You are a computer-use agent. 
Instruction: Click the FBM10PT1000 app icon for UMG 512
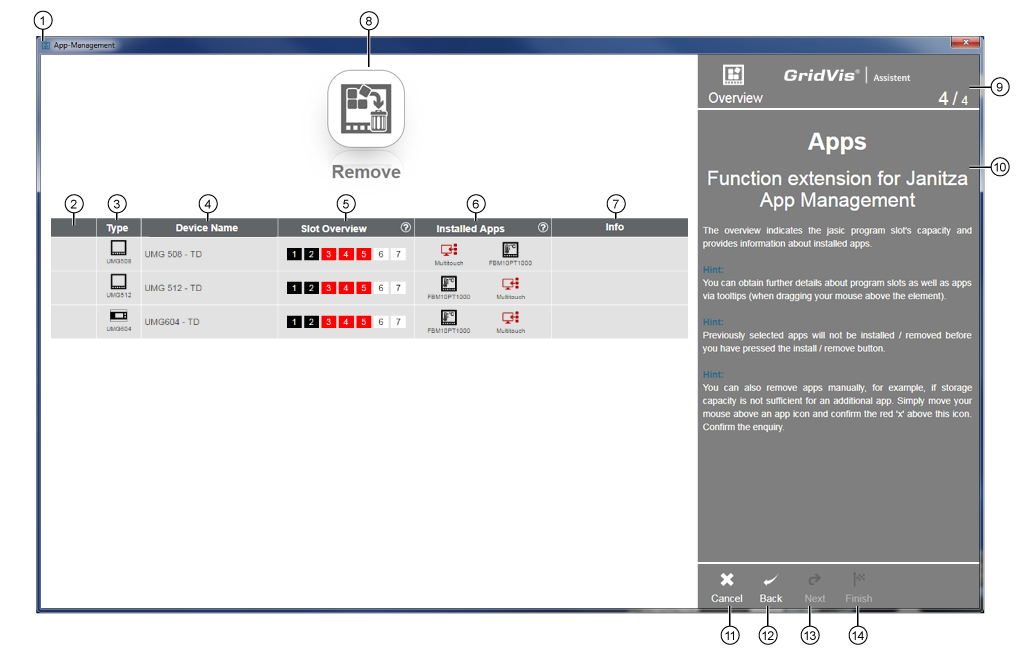449,285
